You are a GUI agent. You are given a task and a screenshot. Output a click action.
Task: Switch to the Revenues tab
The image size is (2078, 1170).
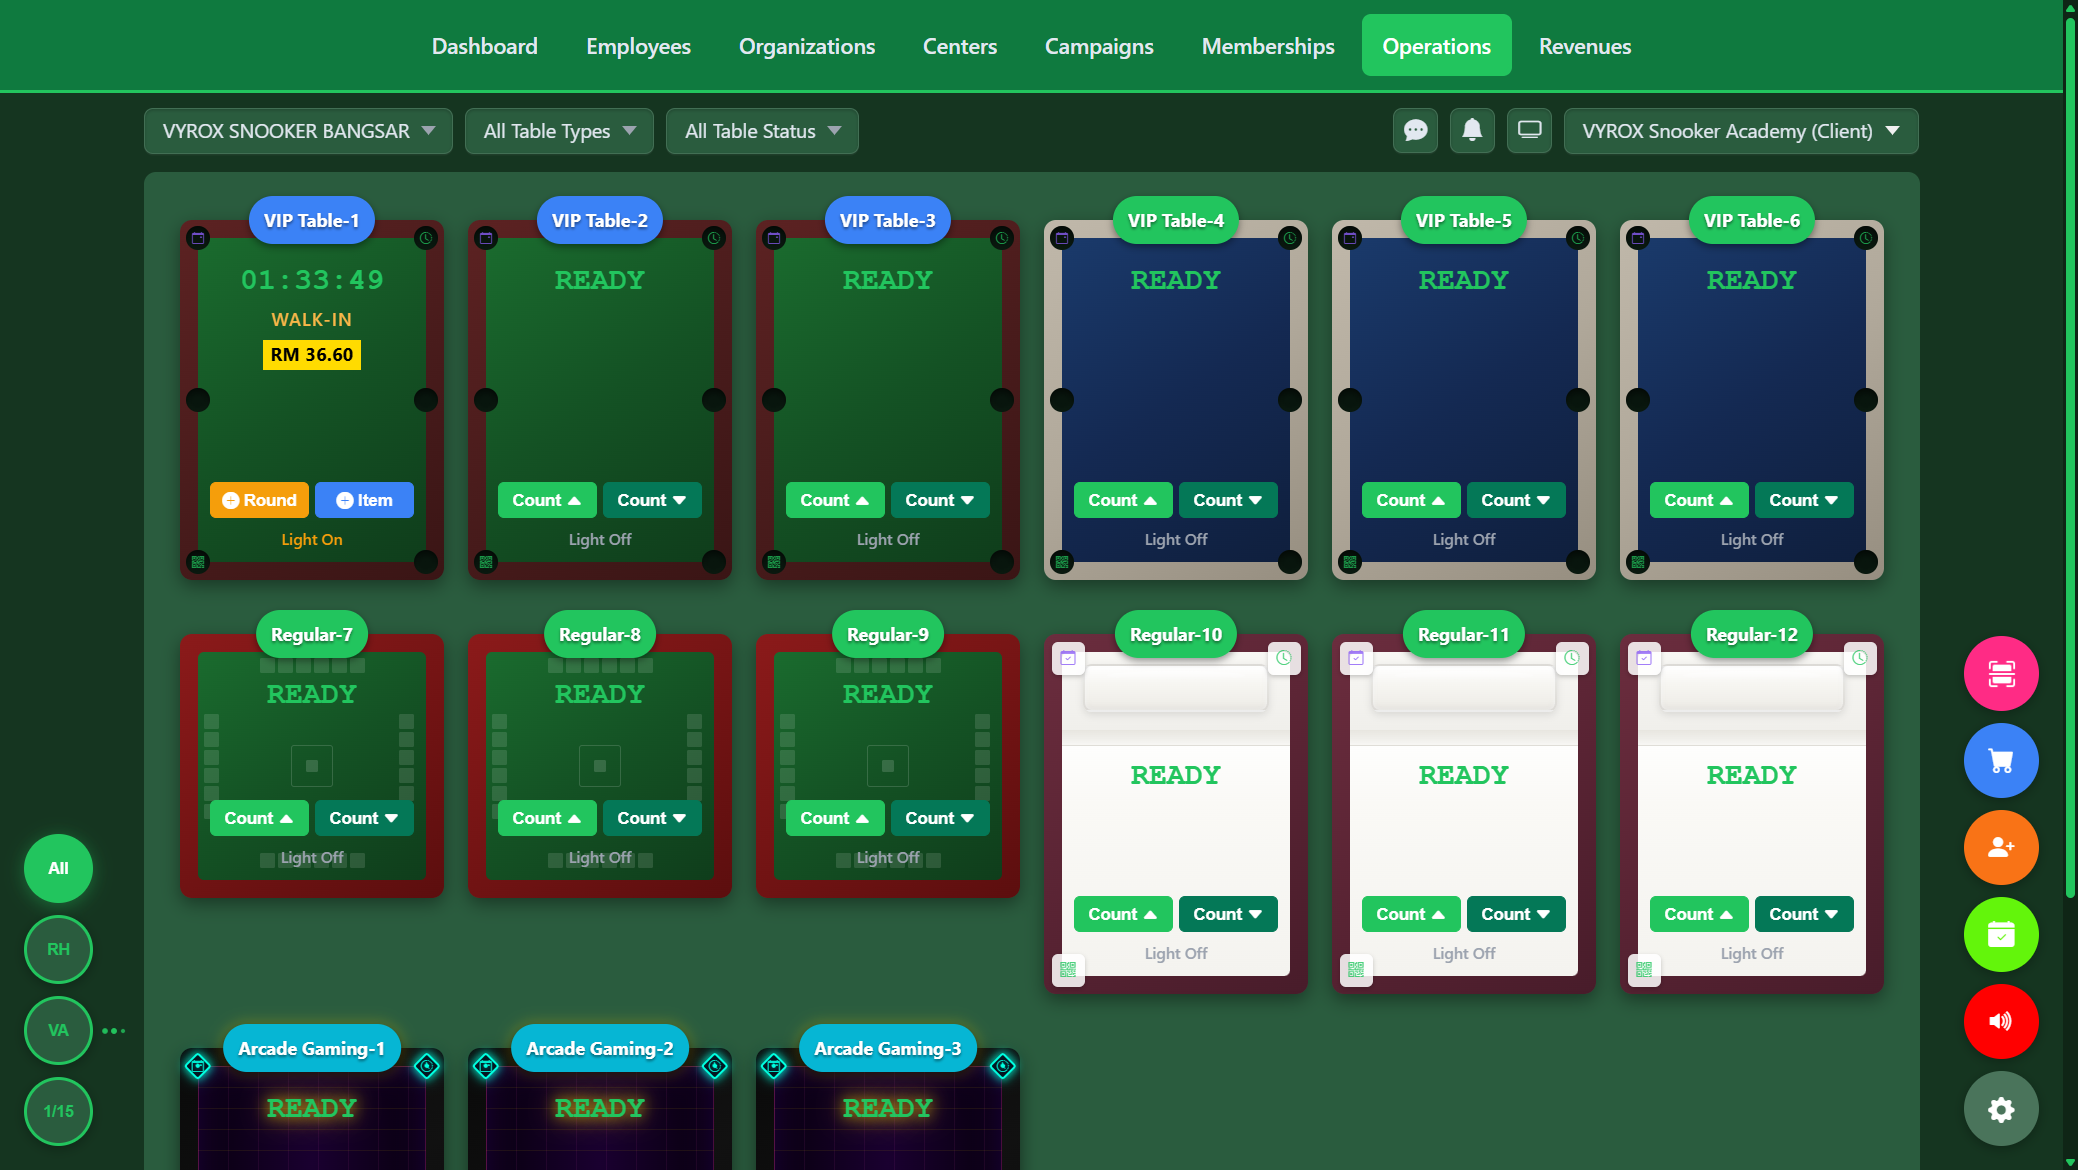(x=1585, y=46)
